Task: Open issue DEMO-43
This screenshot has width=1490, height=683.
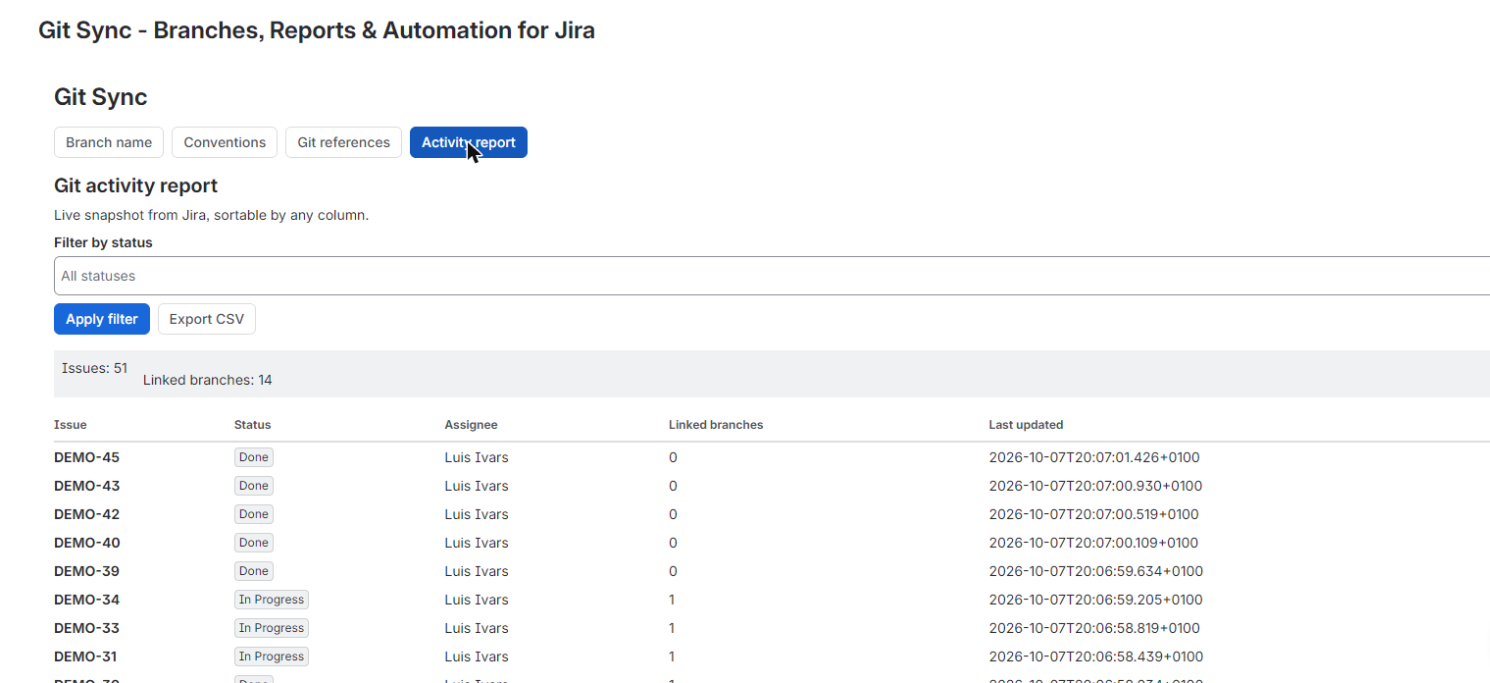Action: coord(87,486)
